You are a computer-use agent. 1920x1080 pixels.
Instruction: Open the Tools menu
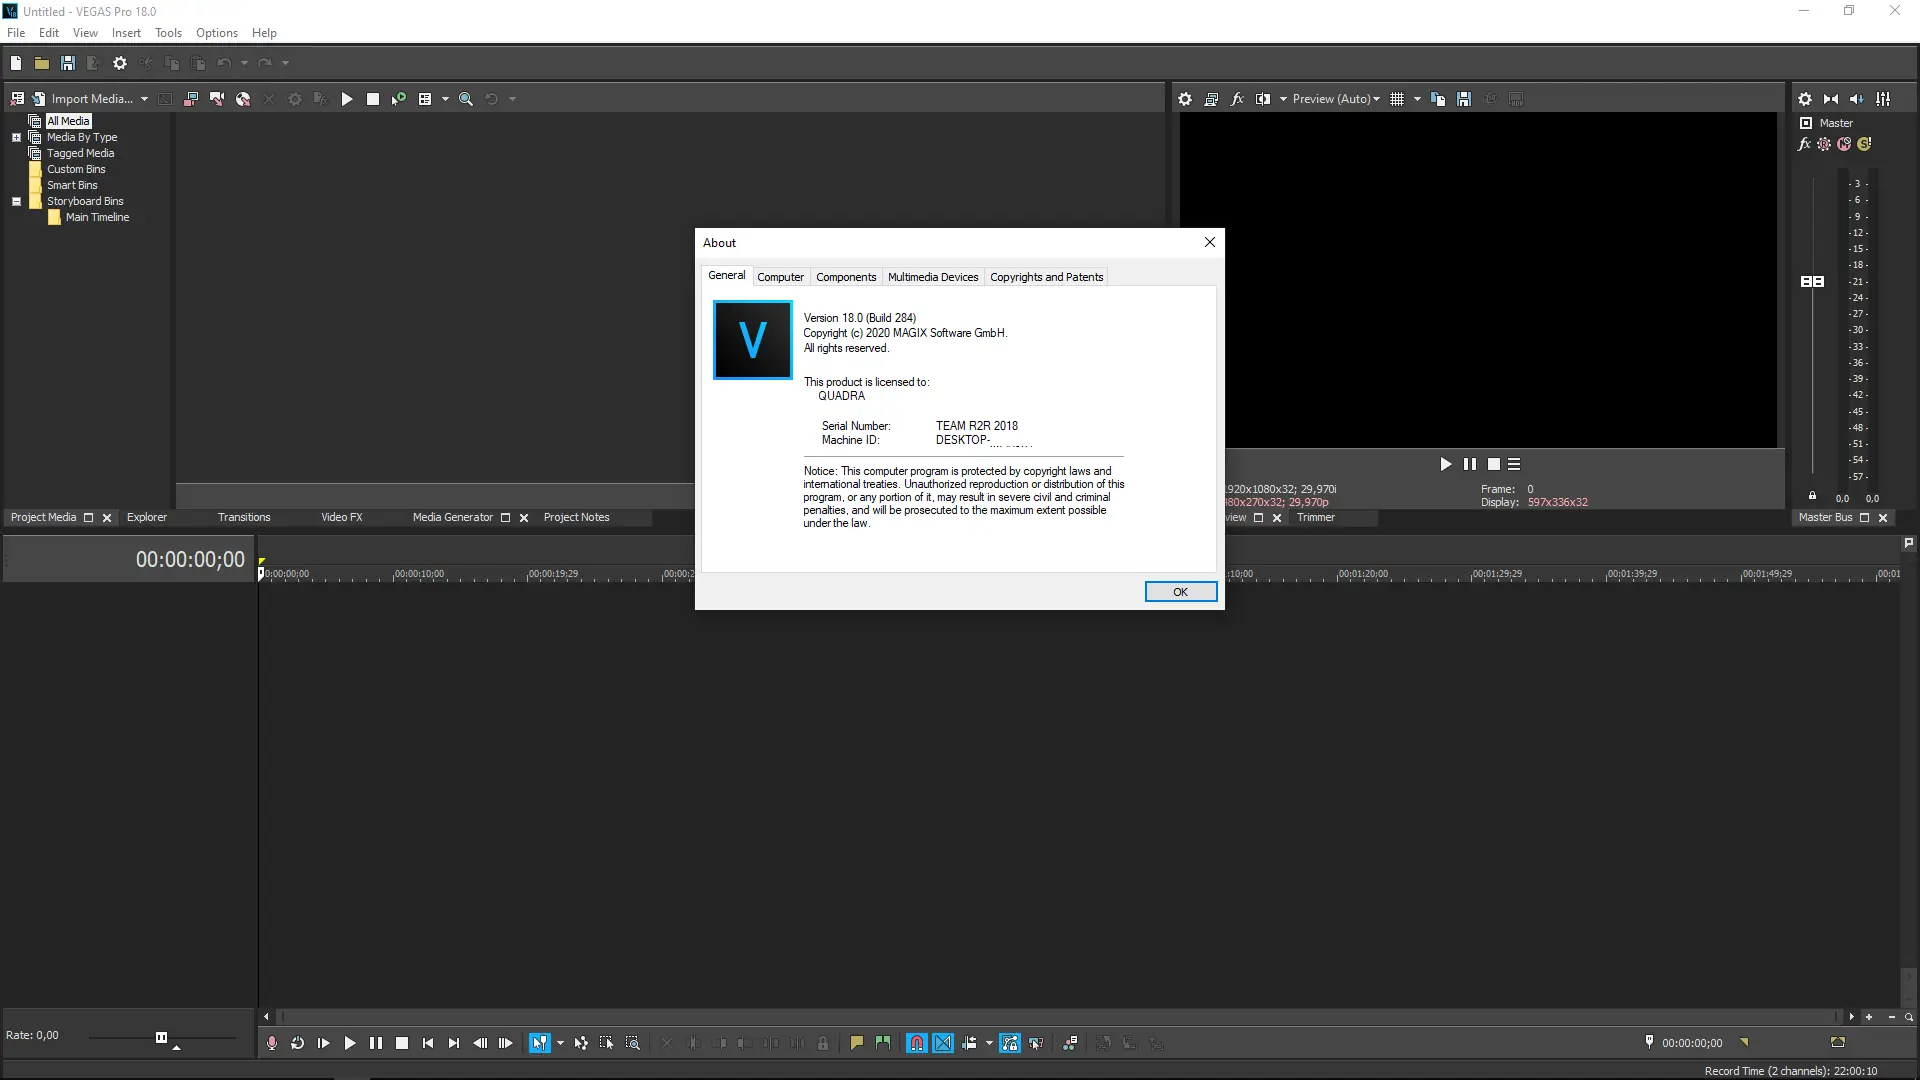coord(168,33)
